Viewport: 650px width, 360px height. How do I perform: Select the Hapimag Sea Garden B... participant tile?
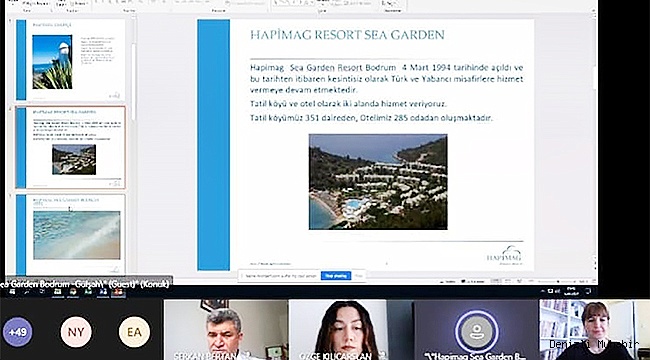click(476, 330)
